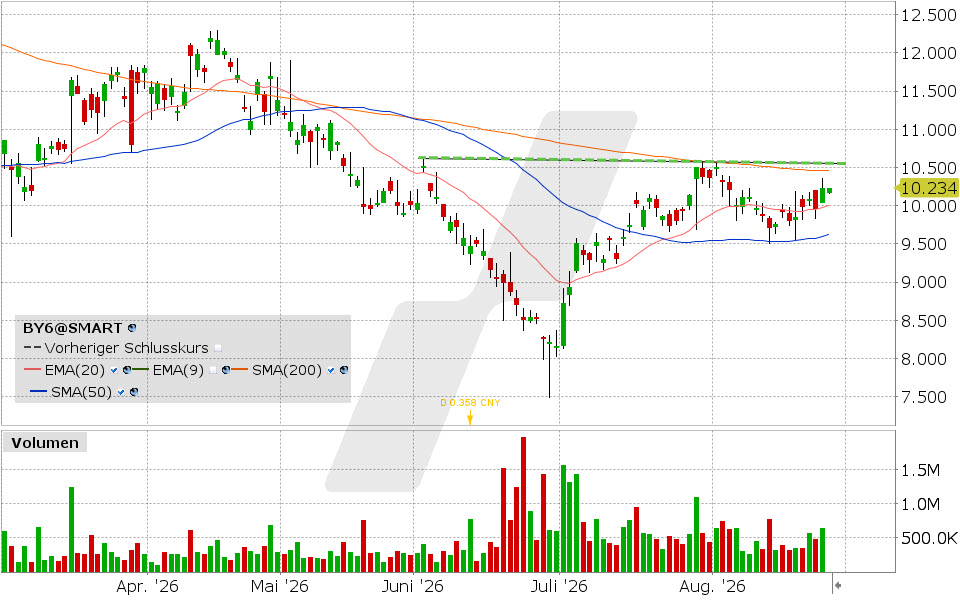Click the orange SMA(200) line sample
The height and width of the screenshot is (600, 960).
point(239,369)
